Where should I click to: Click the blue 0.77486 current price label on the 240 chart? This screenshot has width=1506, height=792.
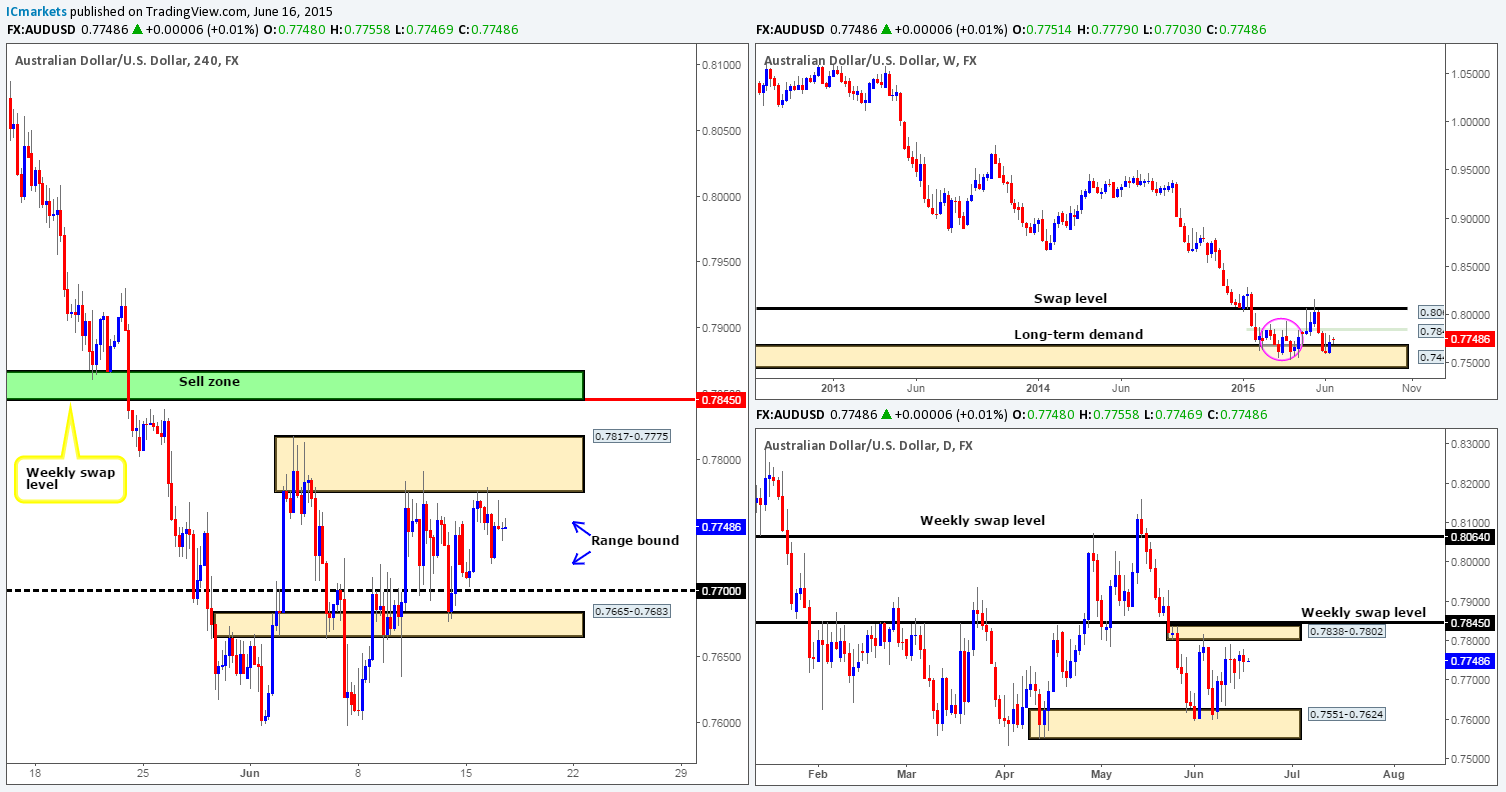pyautogui.click(x=721, y=527)
